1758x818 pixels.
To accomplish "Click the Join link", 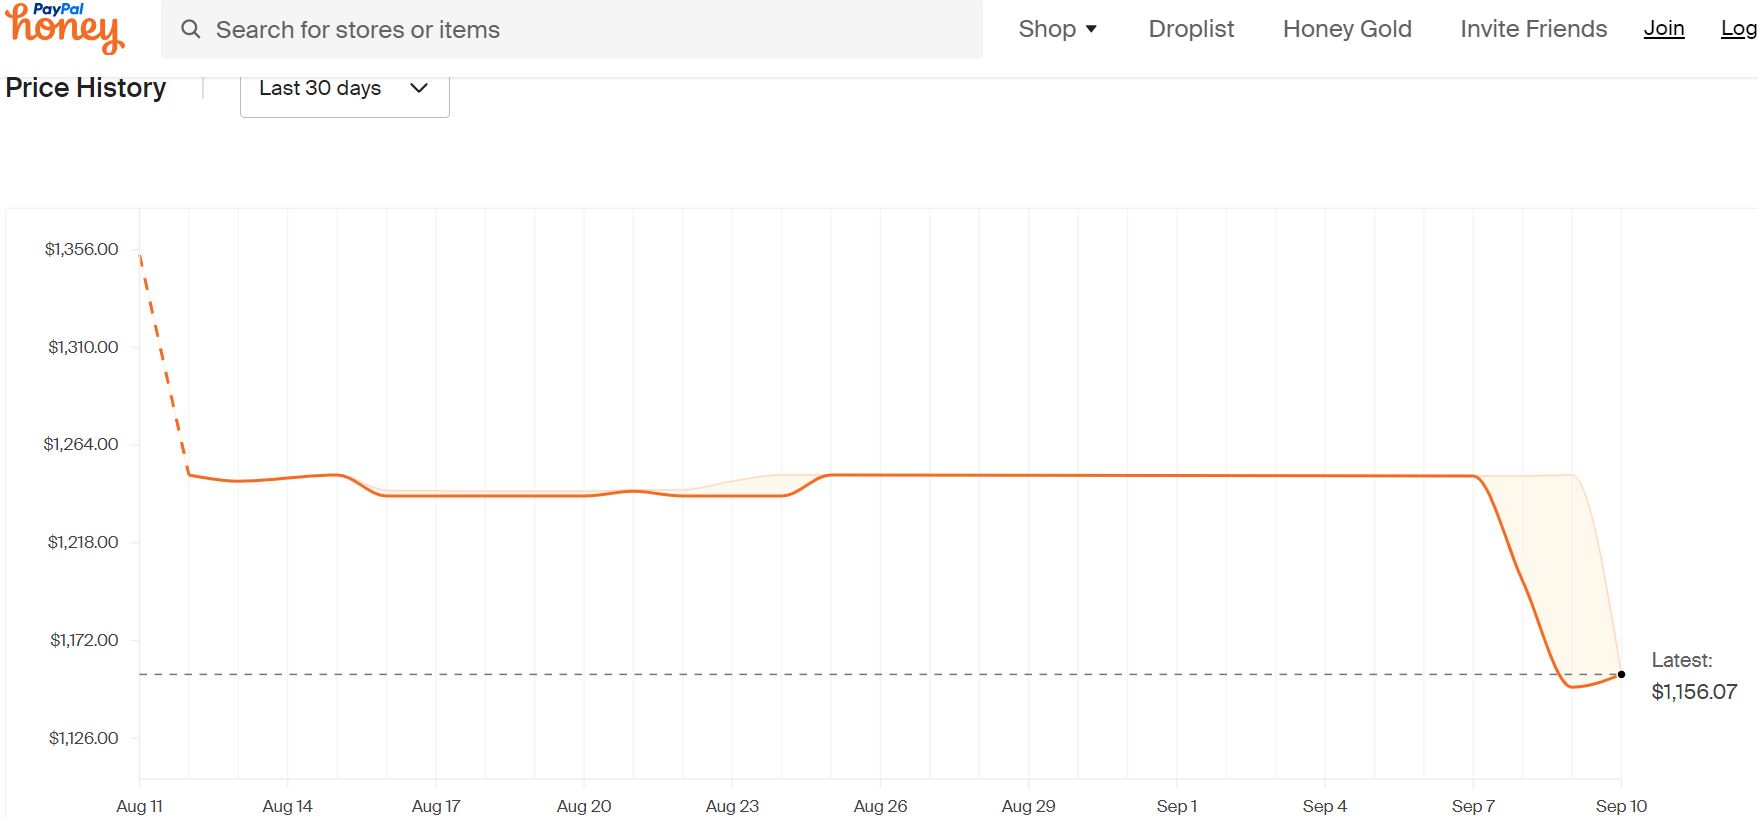I will coord(1664,29).
